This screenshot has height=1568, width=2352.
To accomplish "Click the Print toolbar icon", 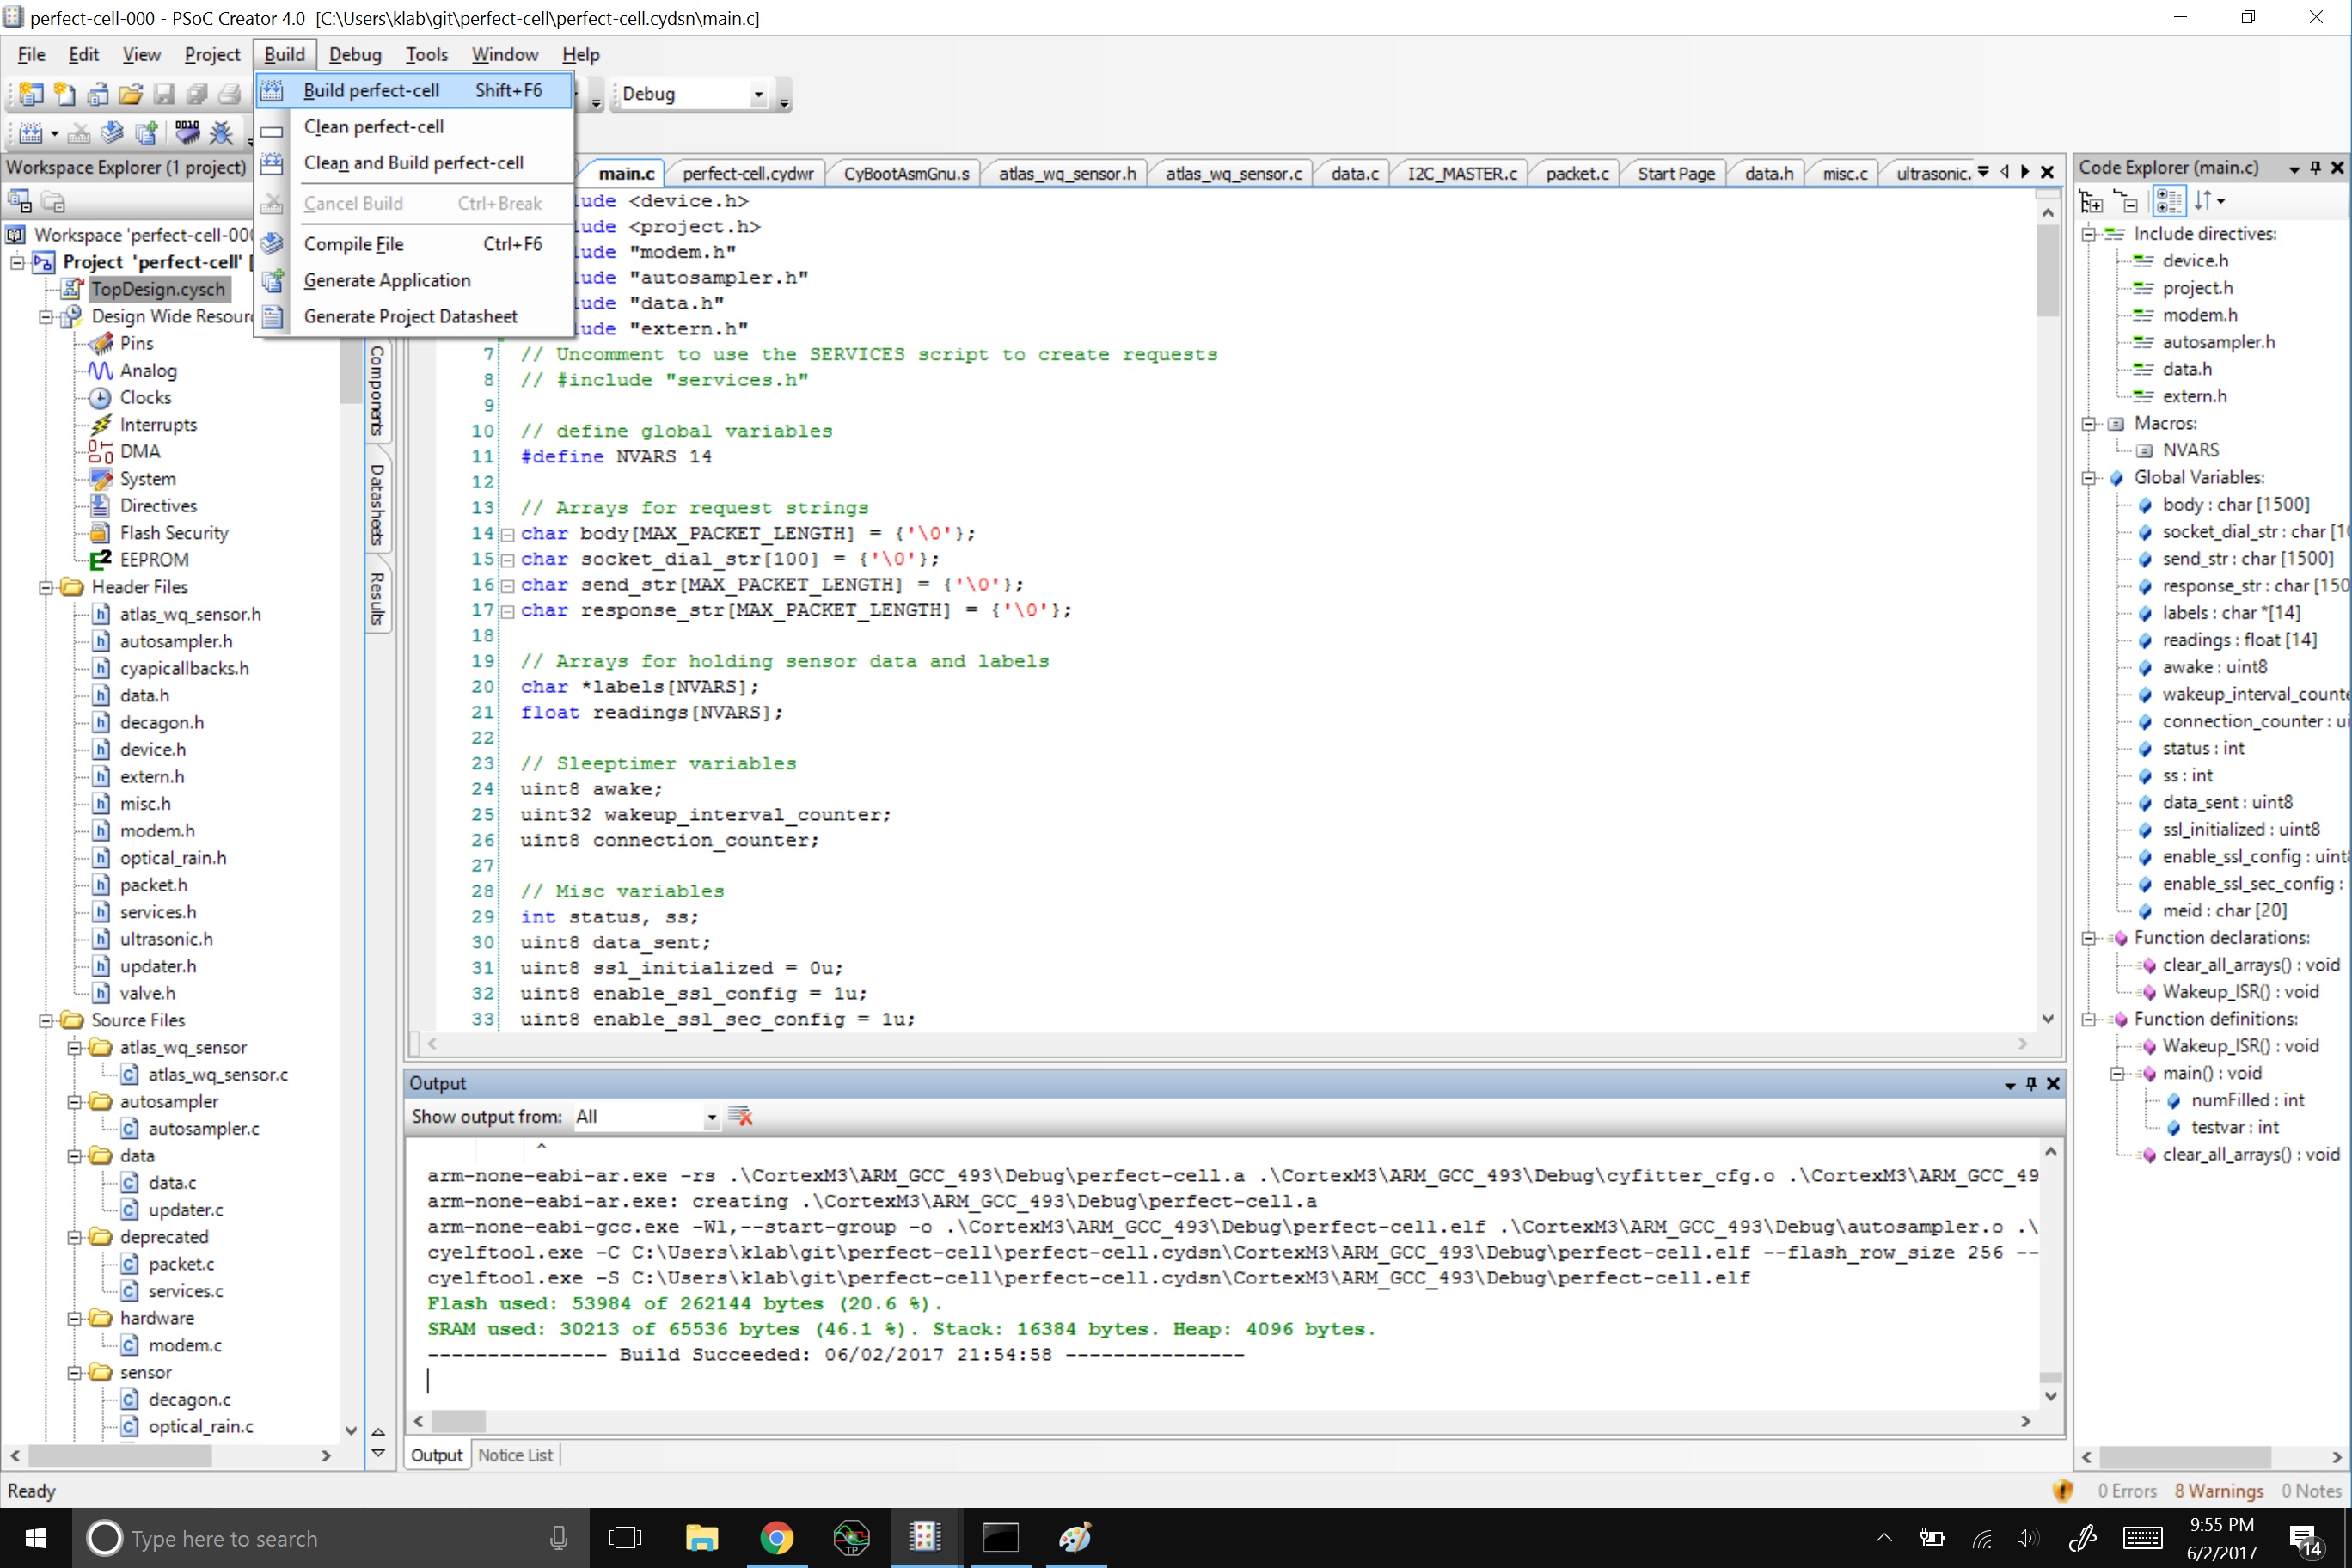I will pyautogui.click(x=230, y=94).
